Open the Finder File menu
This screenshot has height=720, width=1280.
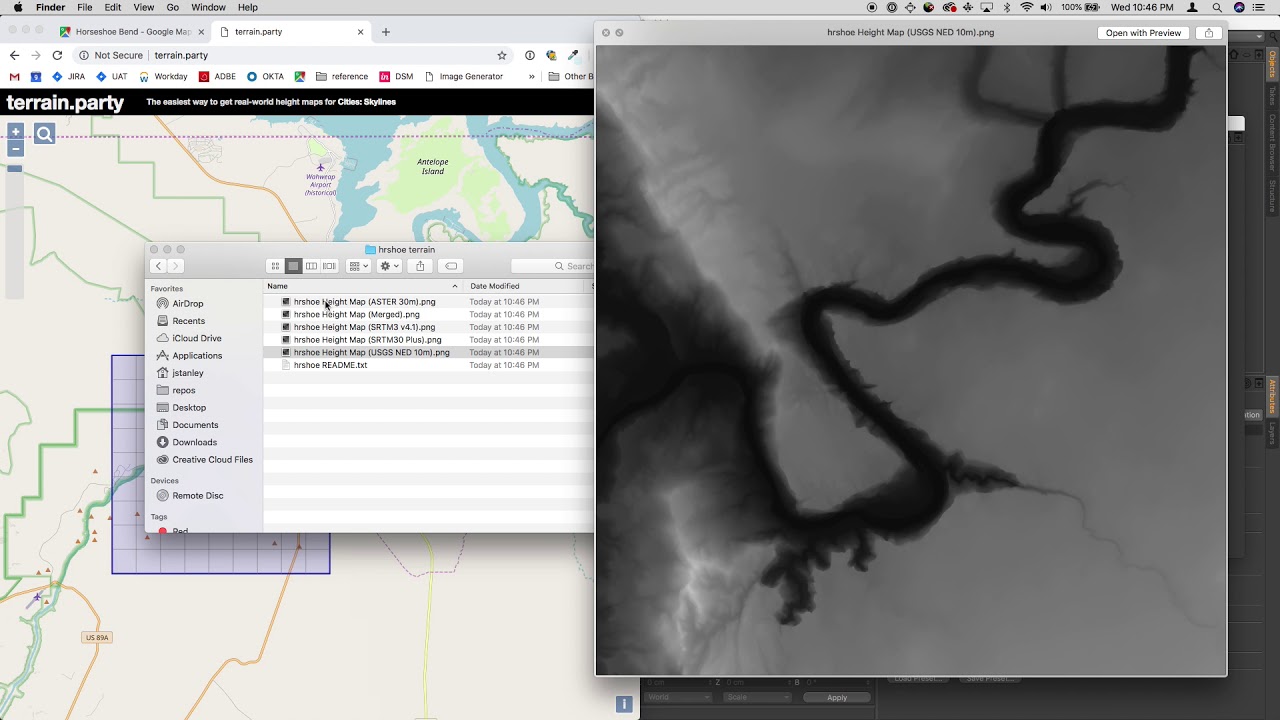click(85, 7)
